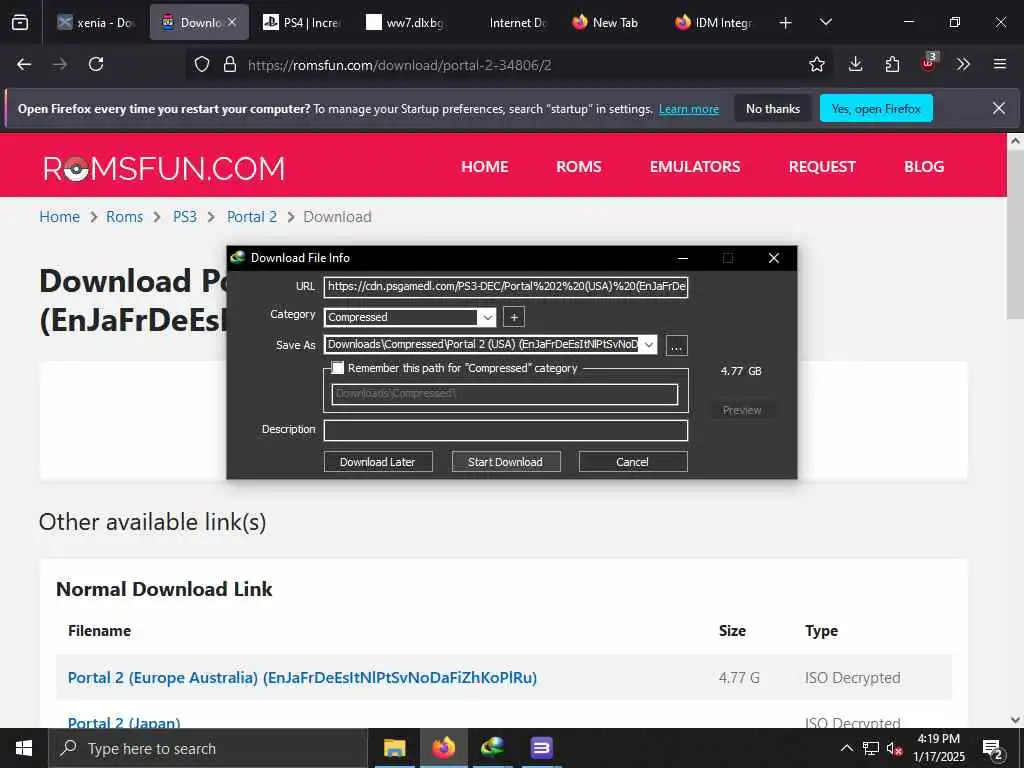This screenshot has height=768, width=1024.
Task: Click the site padlock security icon
Action: tap(229, 65)
